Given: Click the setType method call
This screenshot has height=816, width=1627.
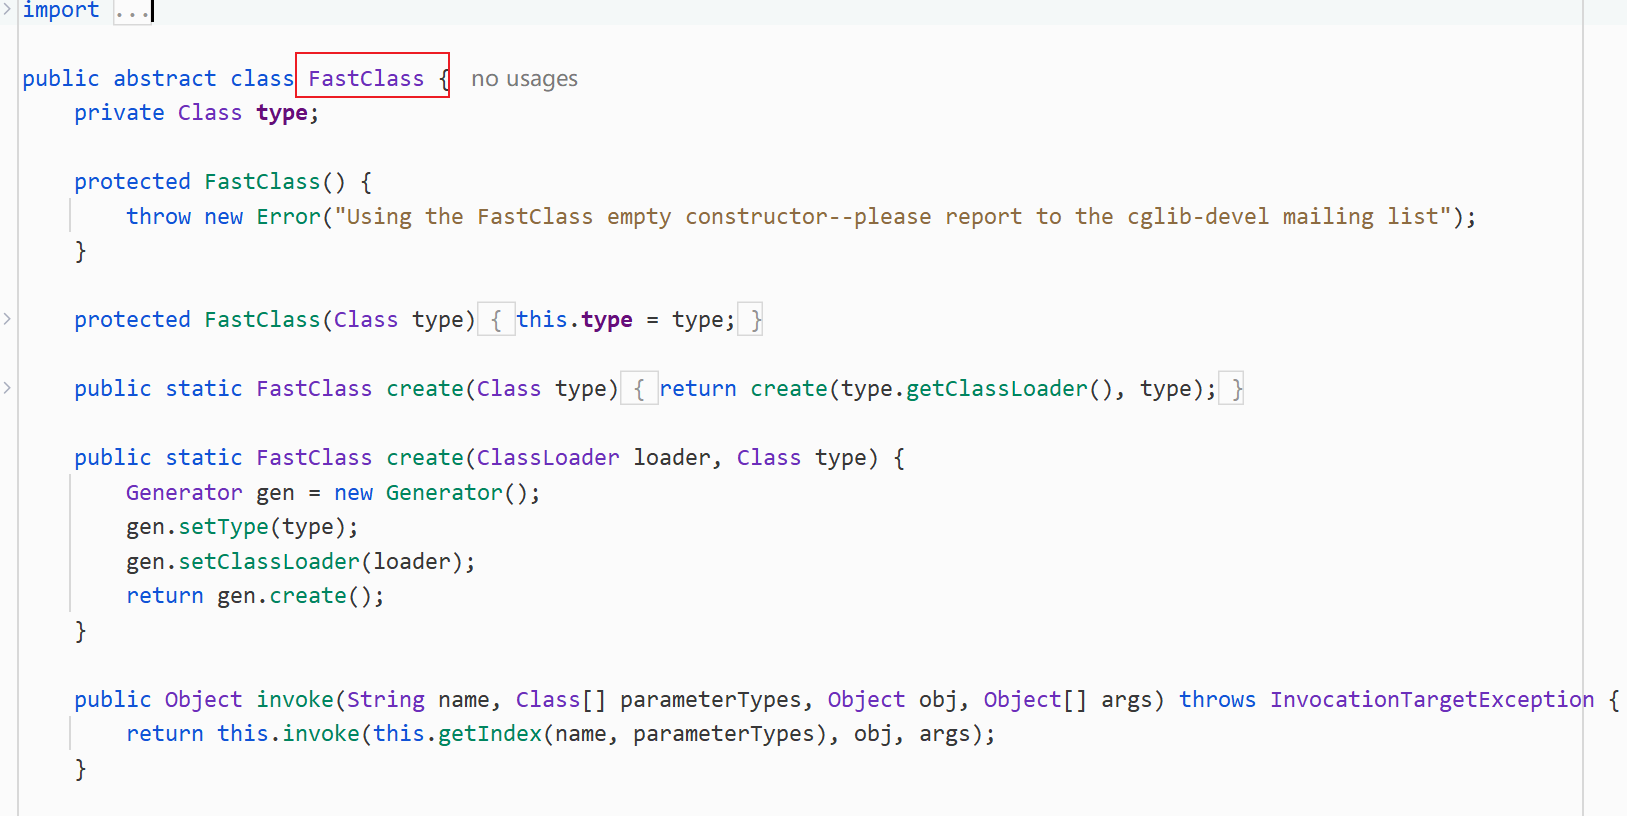Looking at the screenshot, I should pos(223,527).
